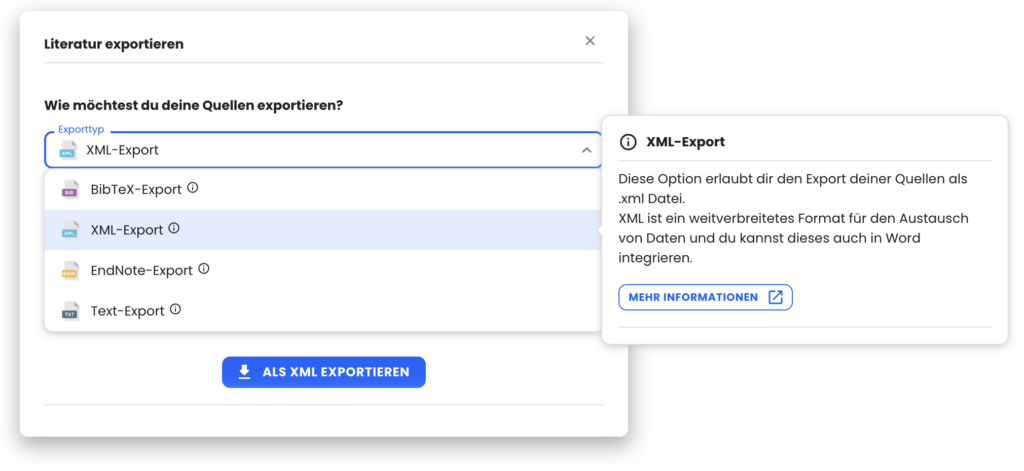1024x471 pixels.
Task: Collapse the Exporttyp dropdown with the chevron
Action: [586, 150]
